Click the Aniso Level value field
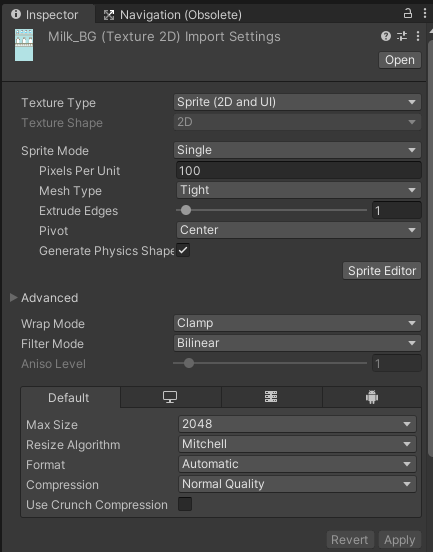Screen dimensions: 433x552 (396, 363)
